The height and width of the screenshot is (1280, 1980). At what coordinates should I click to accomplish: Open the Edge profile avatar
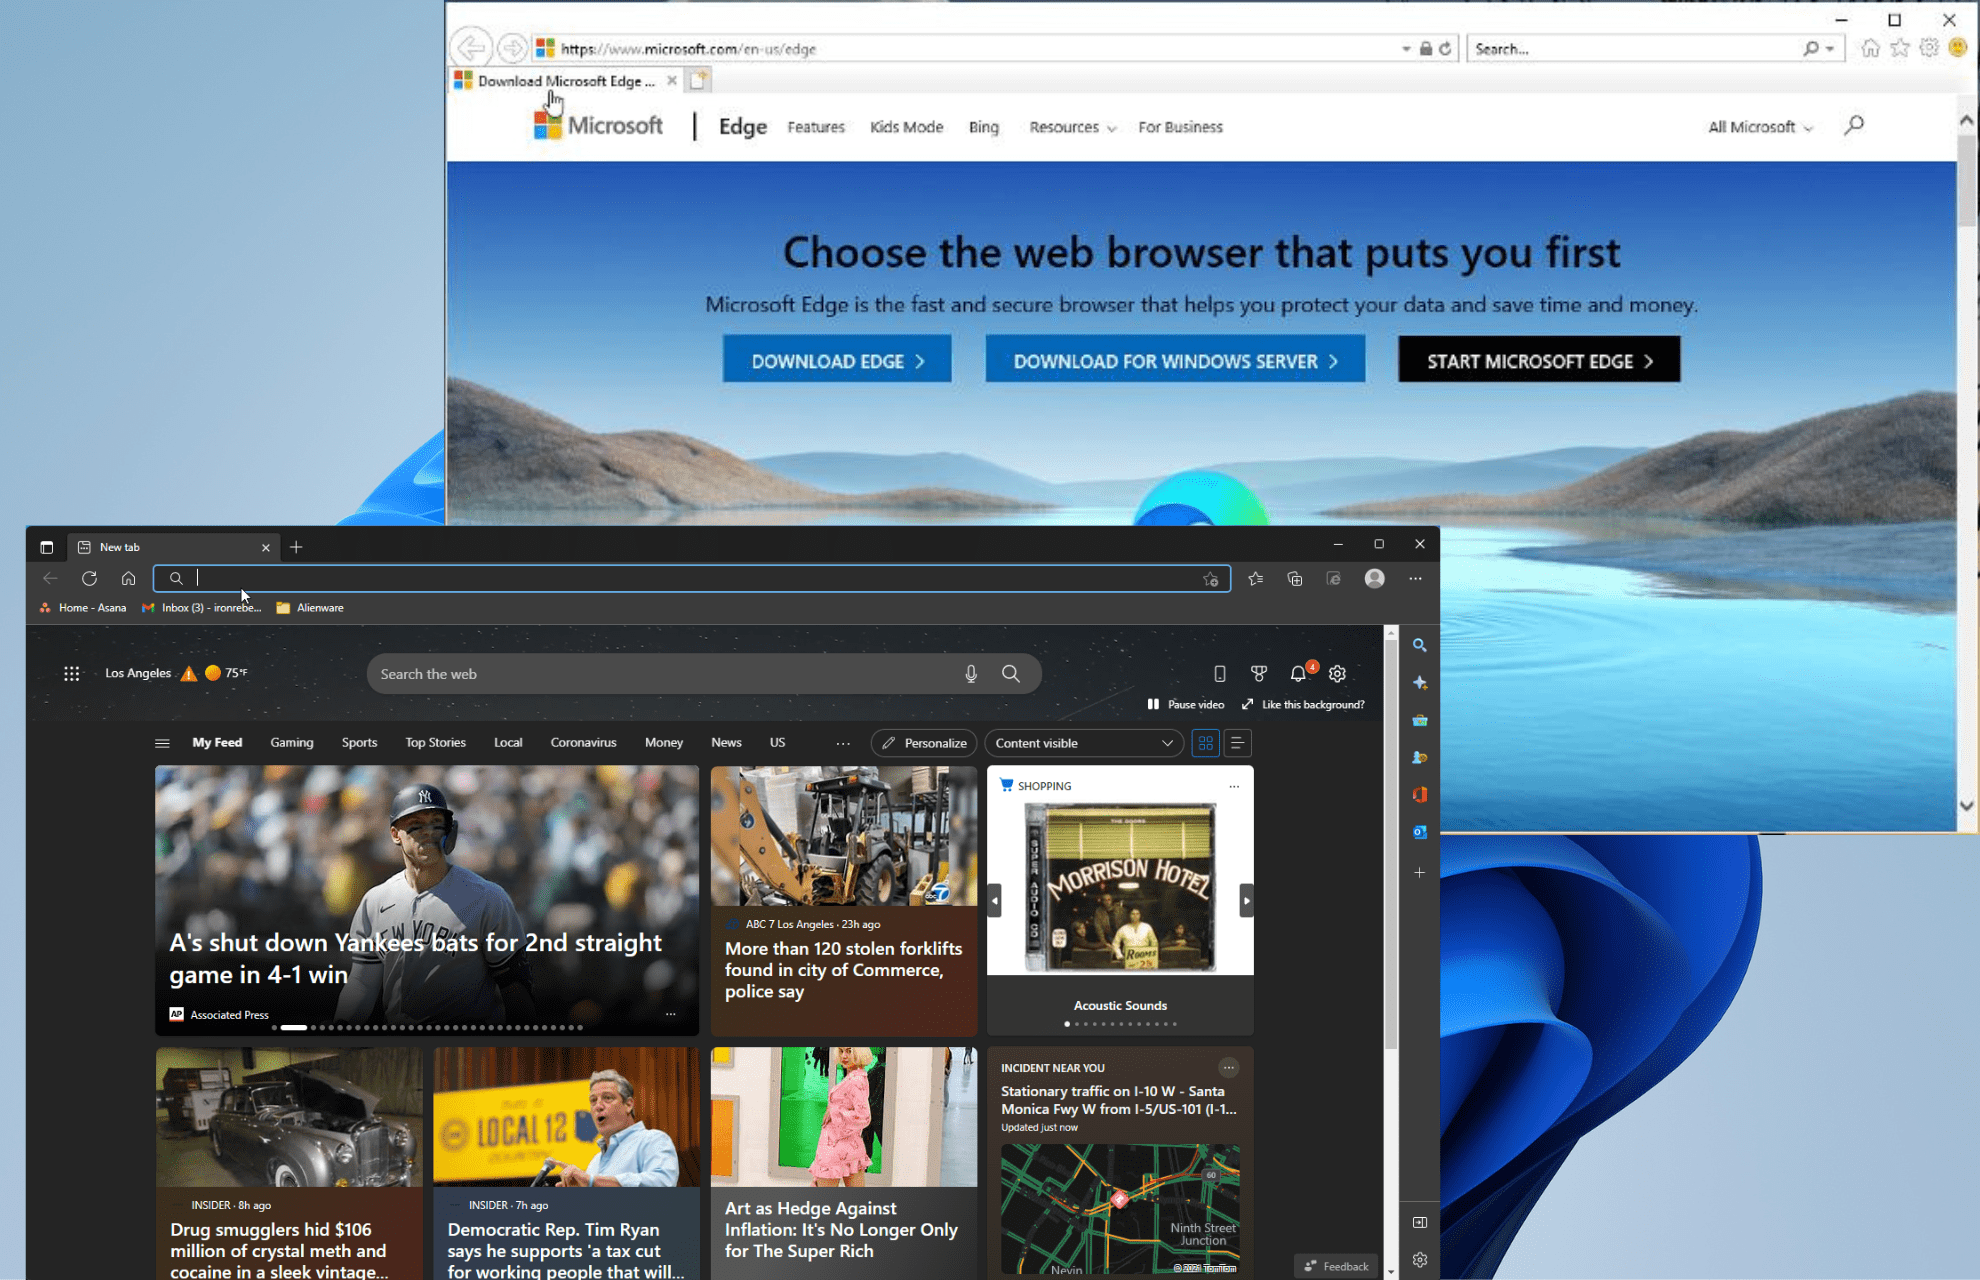coord(1375,578)
